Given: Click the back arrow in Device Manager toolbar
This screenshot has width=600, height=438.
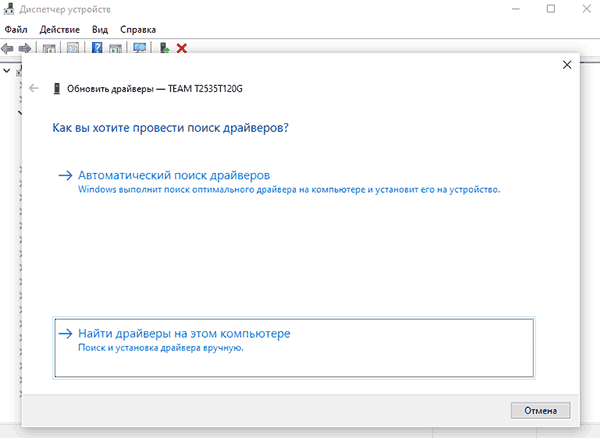Looking at the screenshot, I should tap(7, 48).
